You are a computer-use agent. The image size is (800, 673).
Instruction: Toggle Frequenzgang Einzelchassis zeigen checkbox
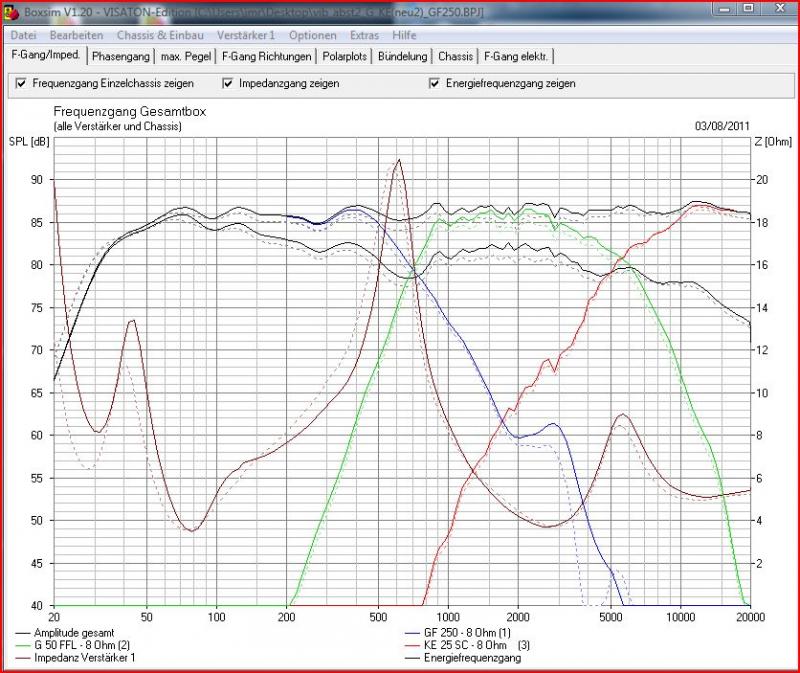21,83
